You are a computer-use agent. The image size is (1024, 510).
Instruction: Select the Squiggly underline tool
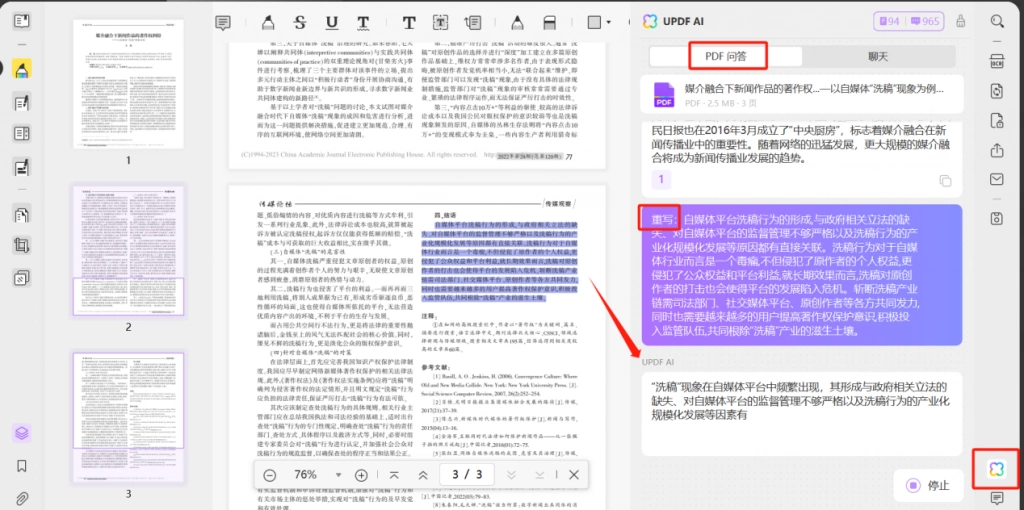[x=363, y=23]
